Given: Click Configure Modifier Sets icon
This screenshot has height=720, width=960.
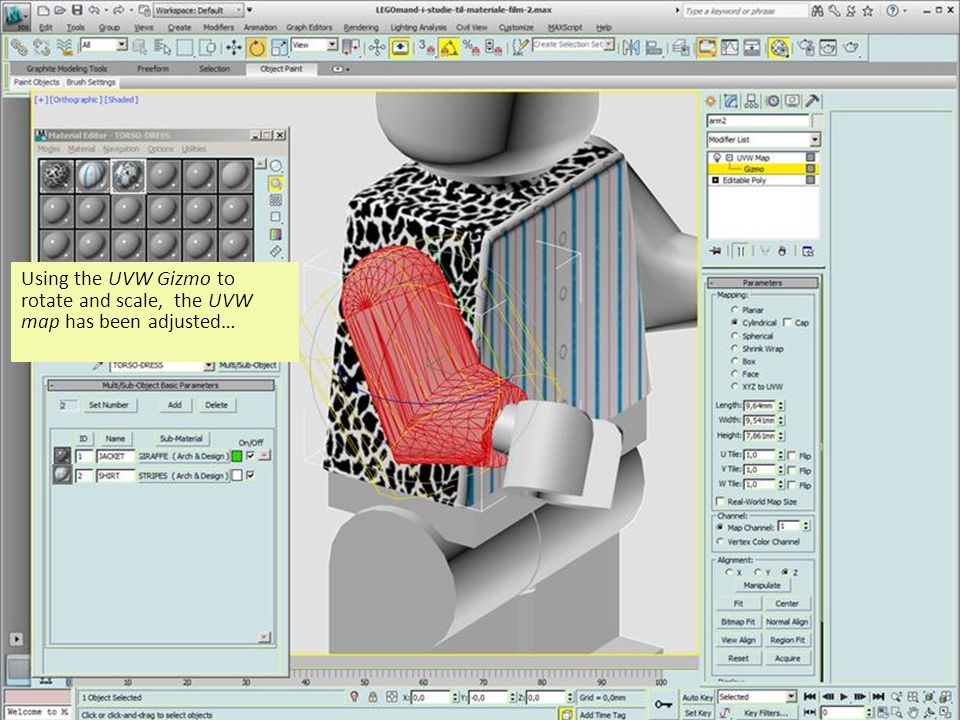Looking at the screenshot, I should 808,251.
